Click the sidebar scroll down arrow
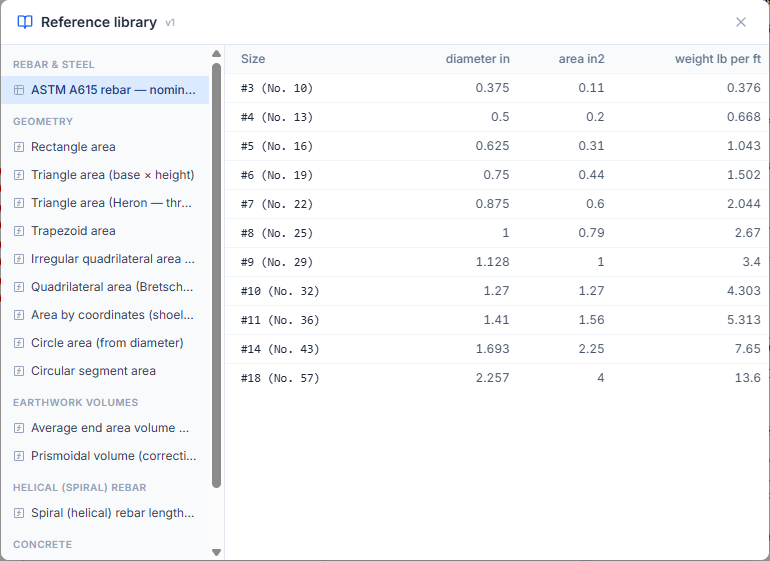 (216, 552)
